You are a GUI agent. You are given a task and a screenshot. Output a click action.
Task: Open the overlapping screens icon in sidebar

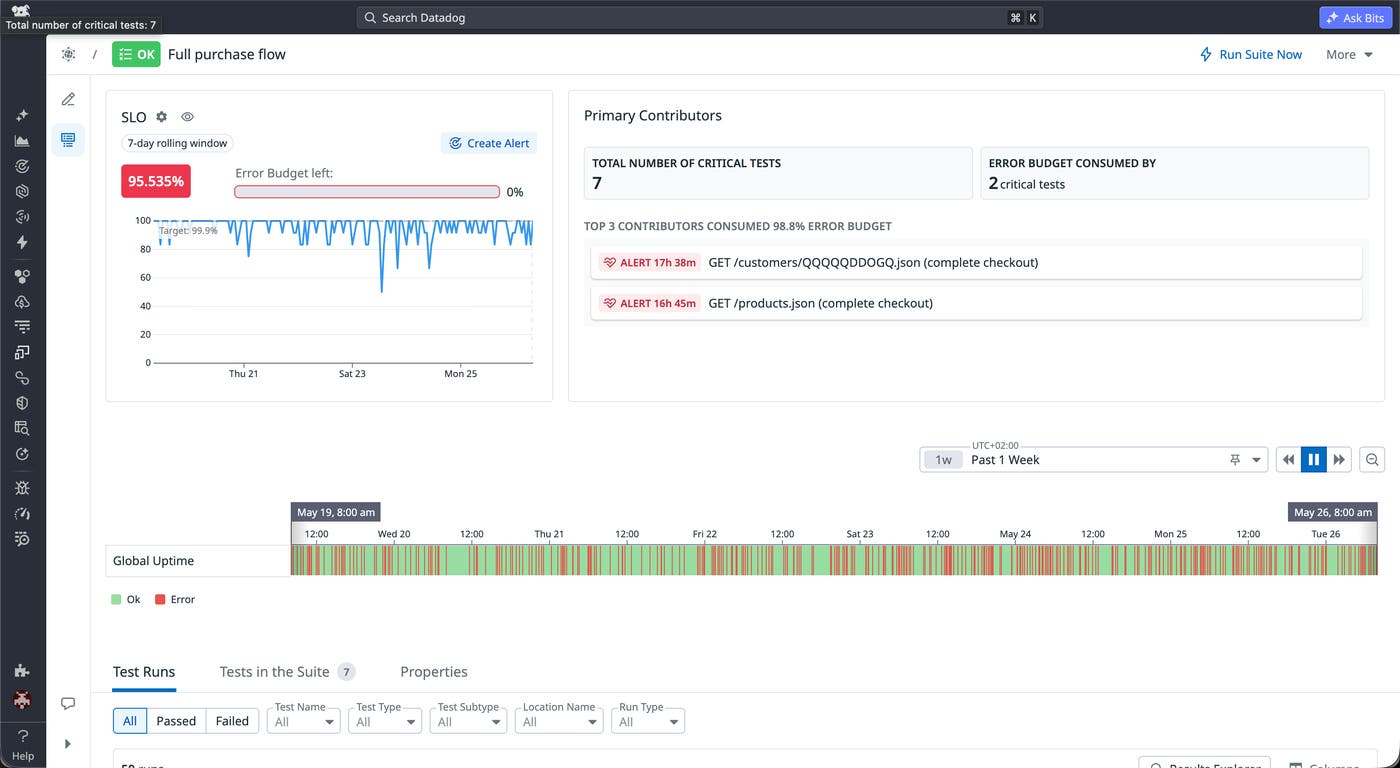[22, 352]
